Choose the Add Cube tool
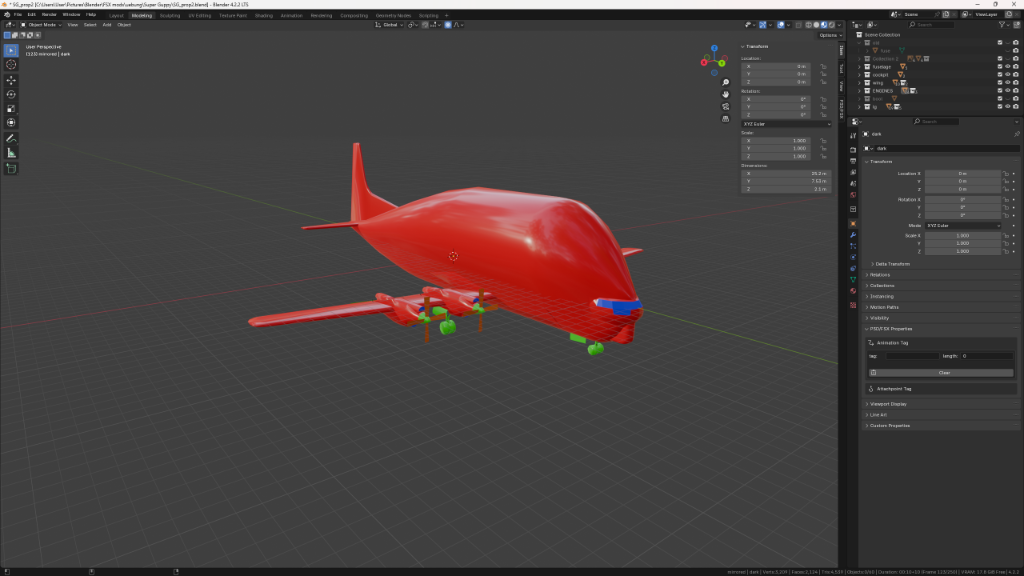The image size is (1024, 576). 11,169
